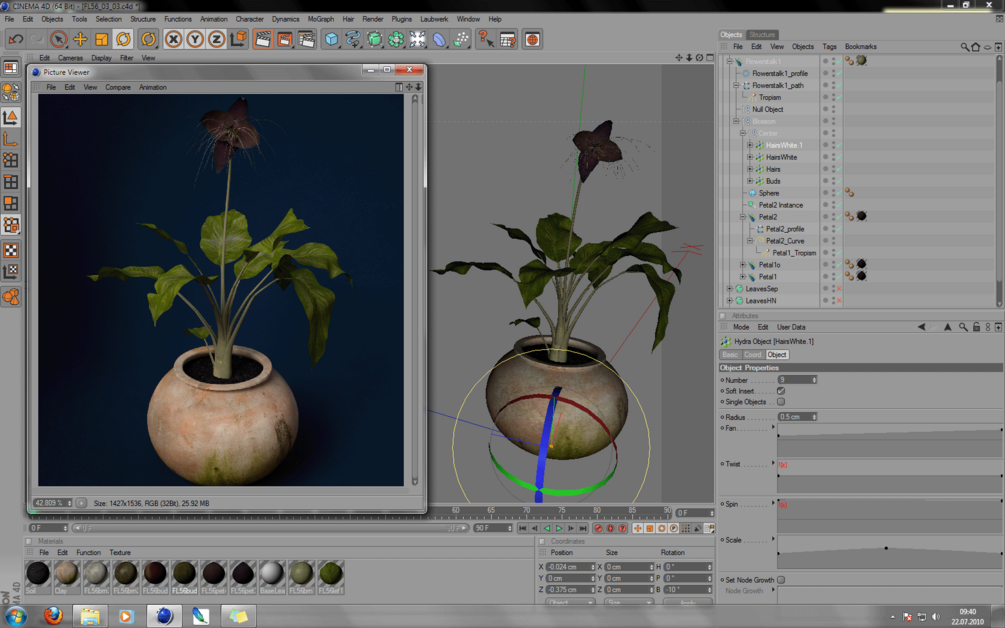
Task: Add a Cube primitive object
Action: point(331,40)
